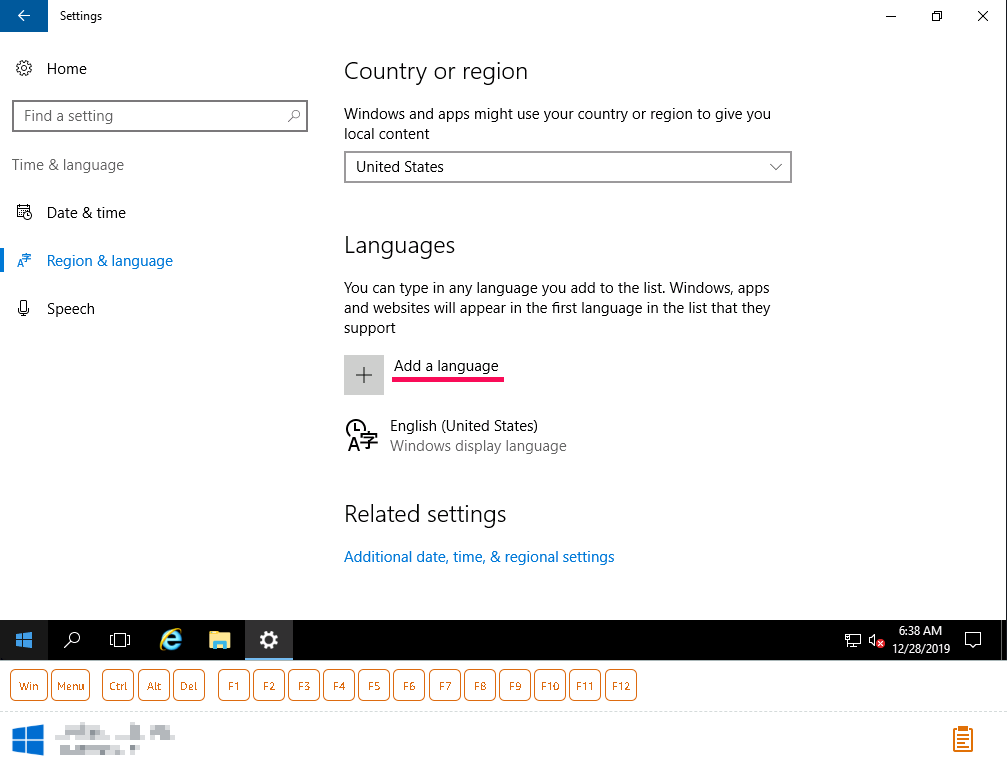1007x768 pixels.
Task: Click the English language pack icon
Action: [362, 435]
